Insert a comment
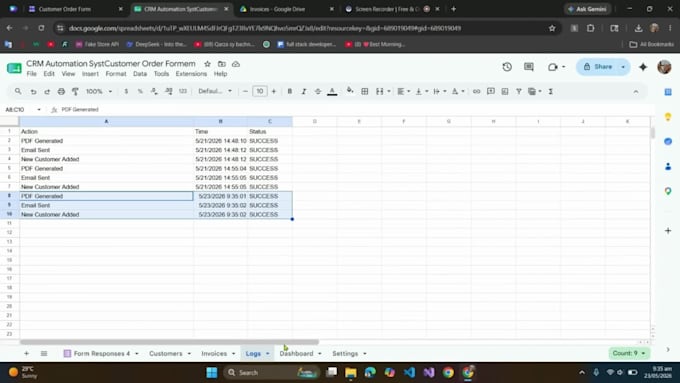680x383 pixels. [x=491, y=92]
